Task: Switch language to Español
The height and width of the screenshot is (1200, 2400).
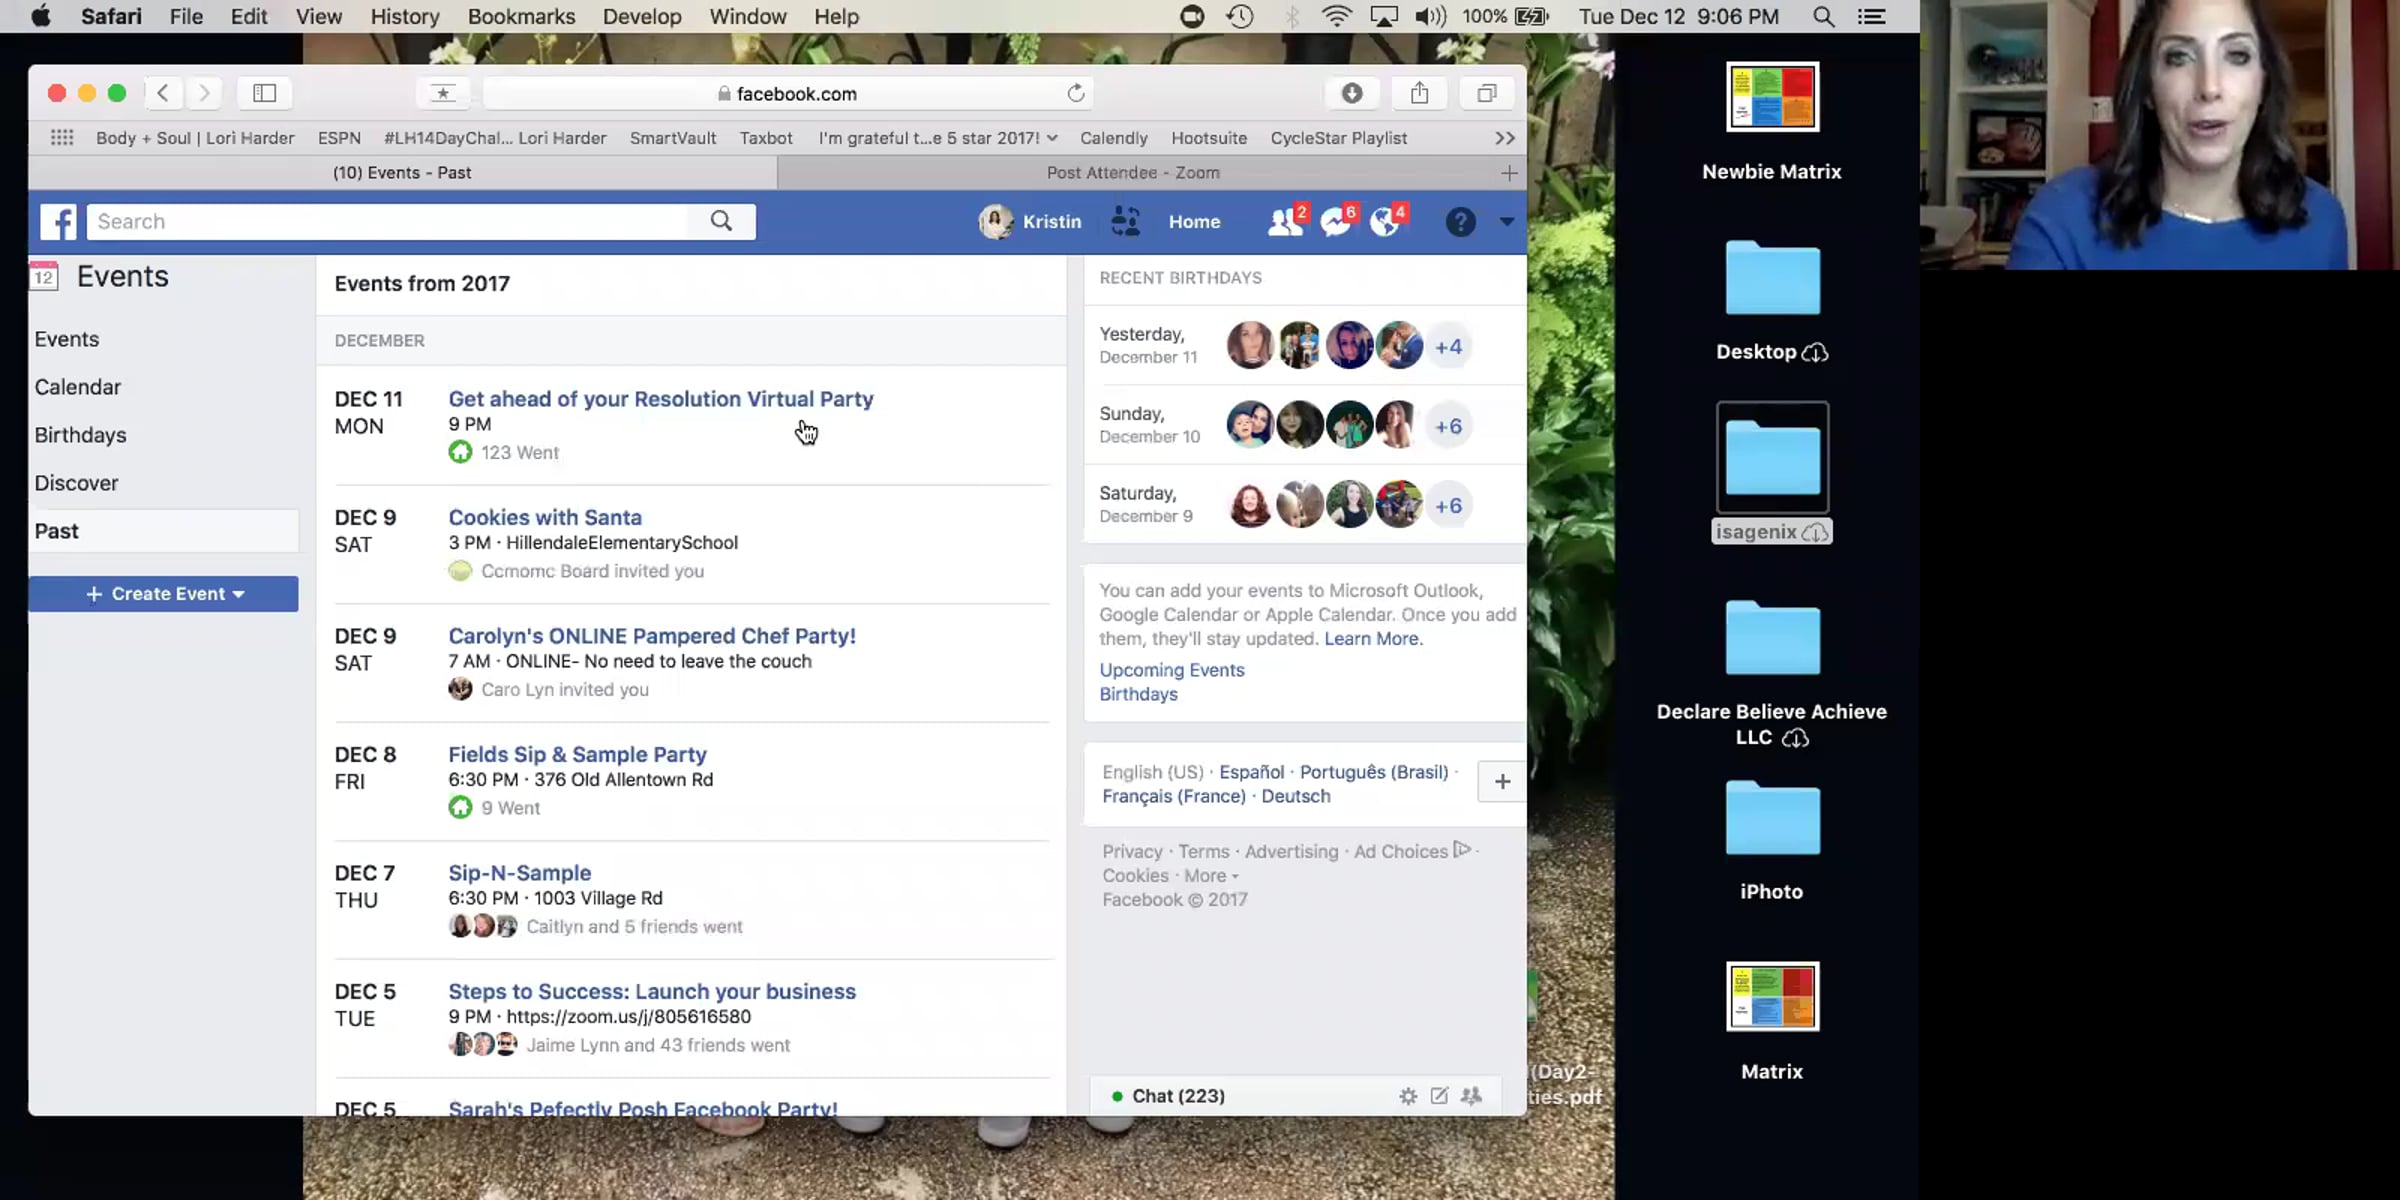Action: (x=1251, y=772)
